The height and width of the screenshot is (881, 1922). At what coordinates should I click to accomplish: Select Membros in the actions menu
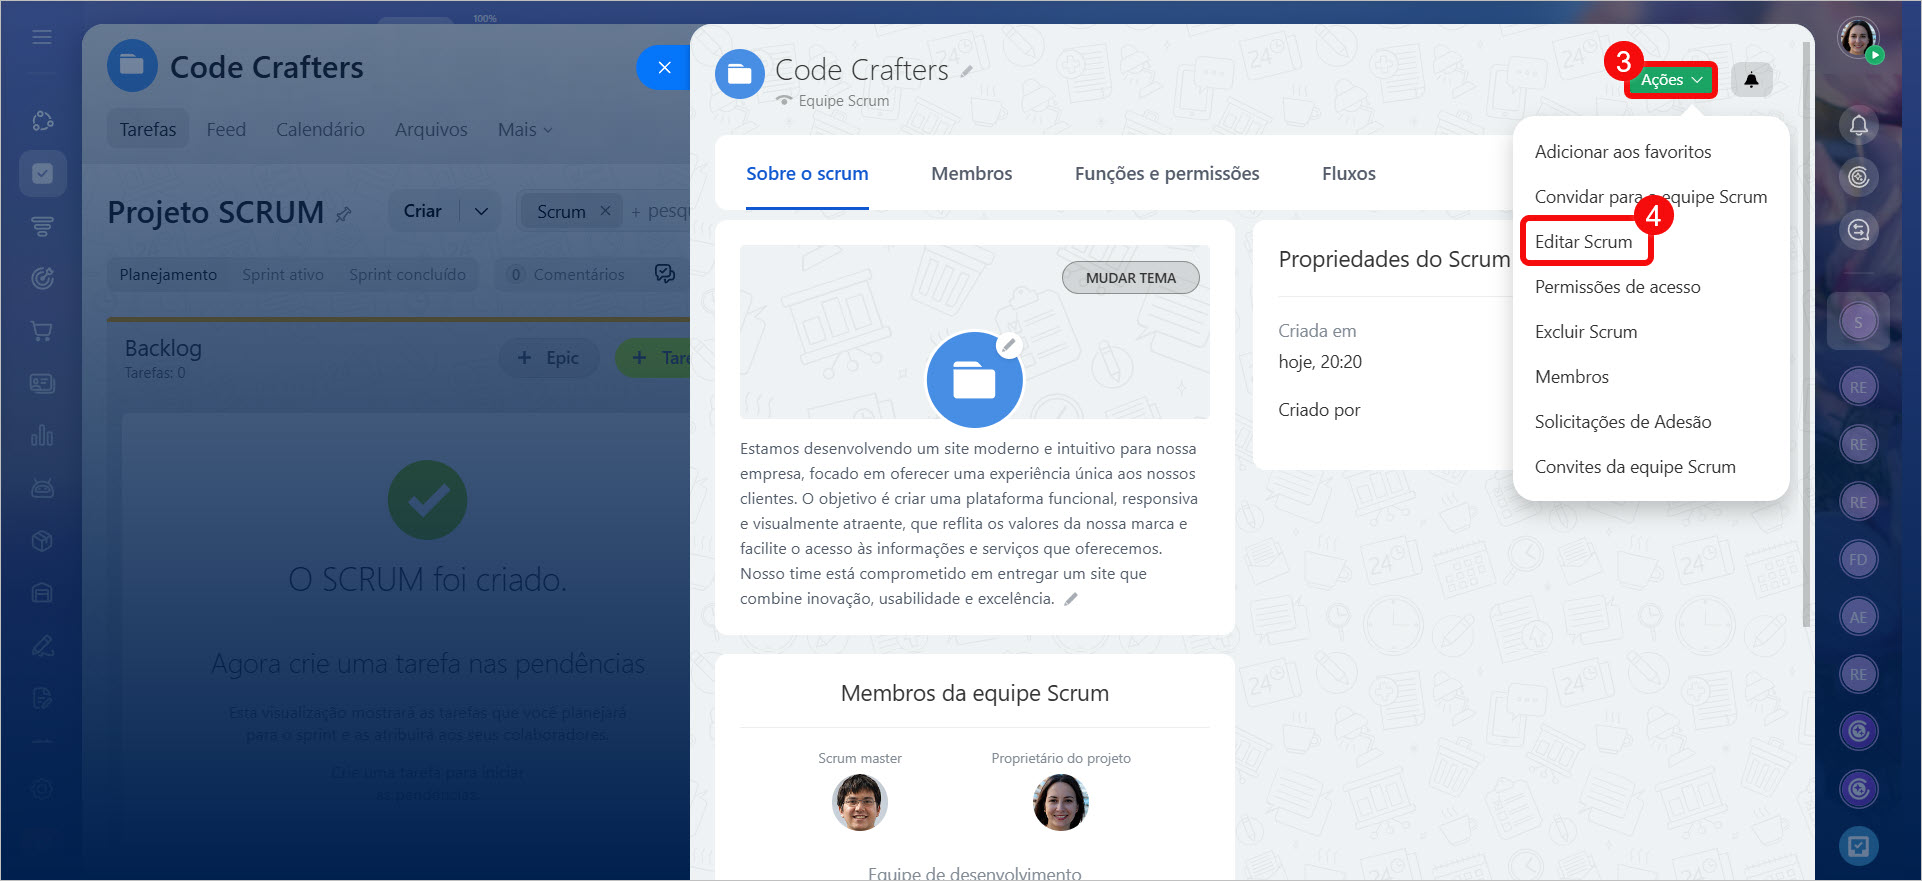click(x=1571, y=377)
